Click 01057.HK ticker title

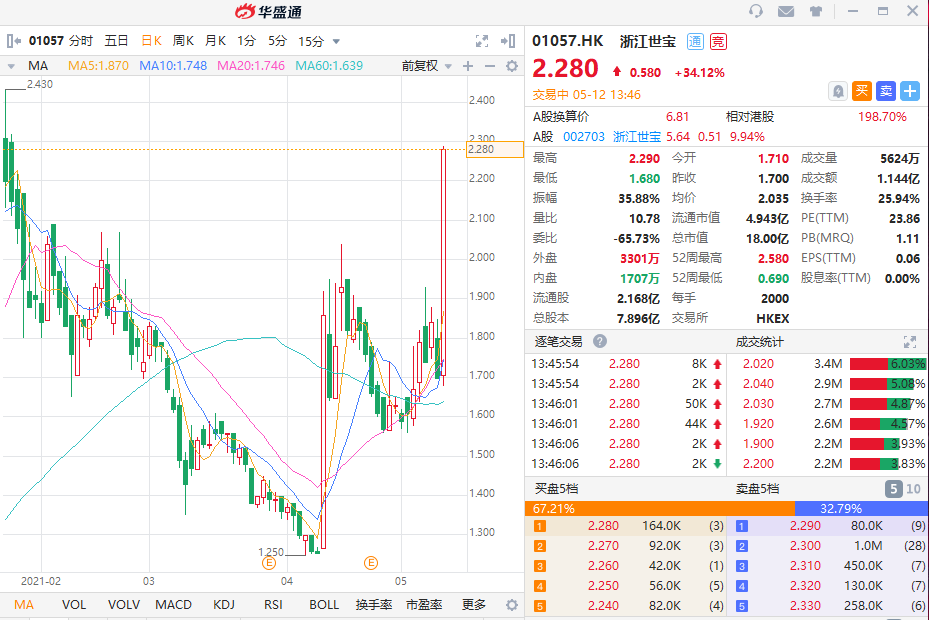pyautogui.click(x=568, y=41)
